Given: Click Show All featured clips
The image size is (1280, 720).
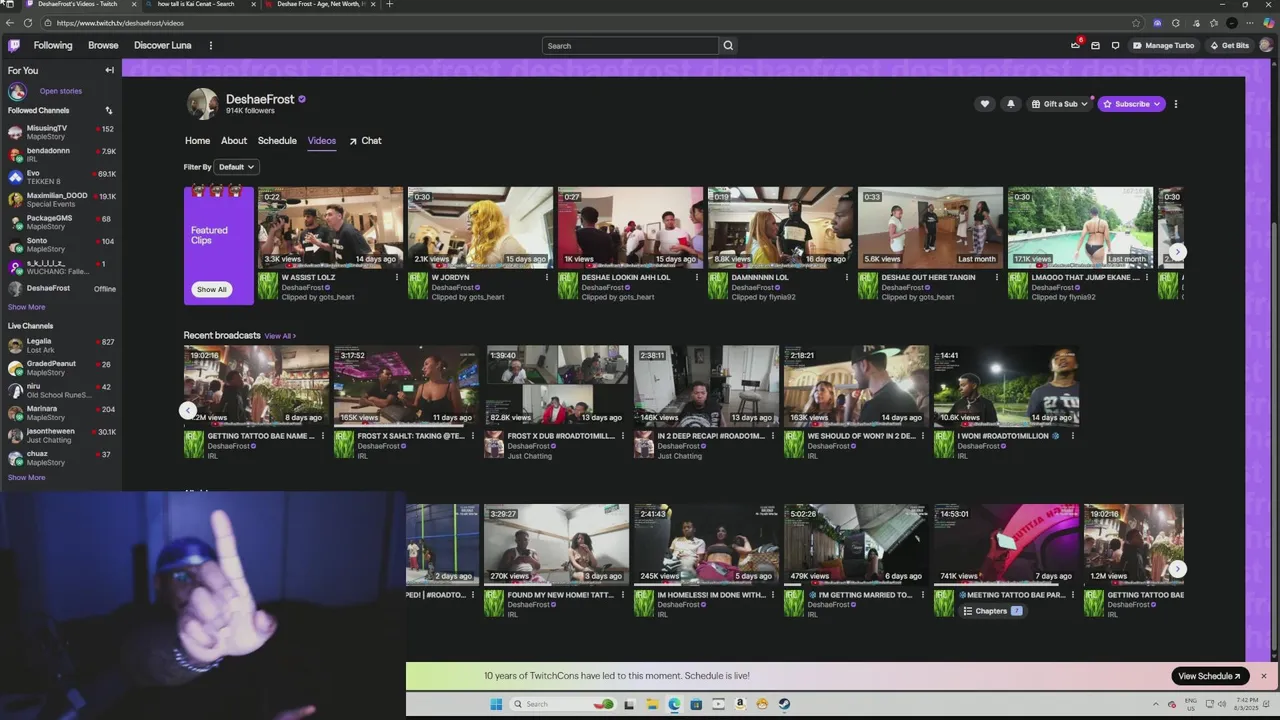Looking at the screenshot, I should click(211, 289).
